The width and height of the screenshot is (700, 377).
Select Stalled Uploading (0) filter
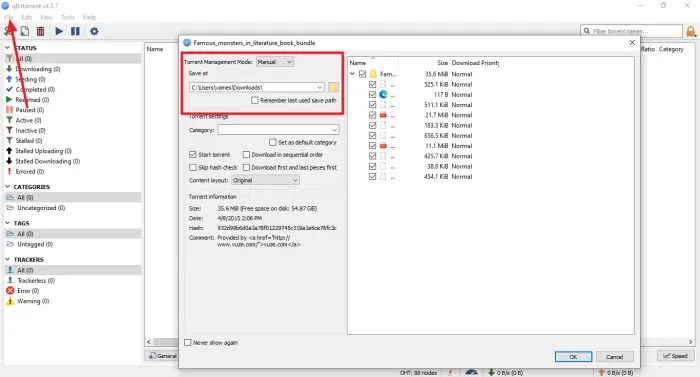point(43,151)
